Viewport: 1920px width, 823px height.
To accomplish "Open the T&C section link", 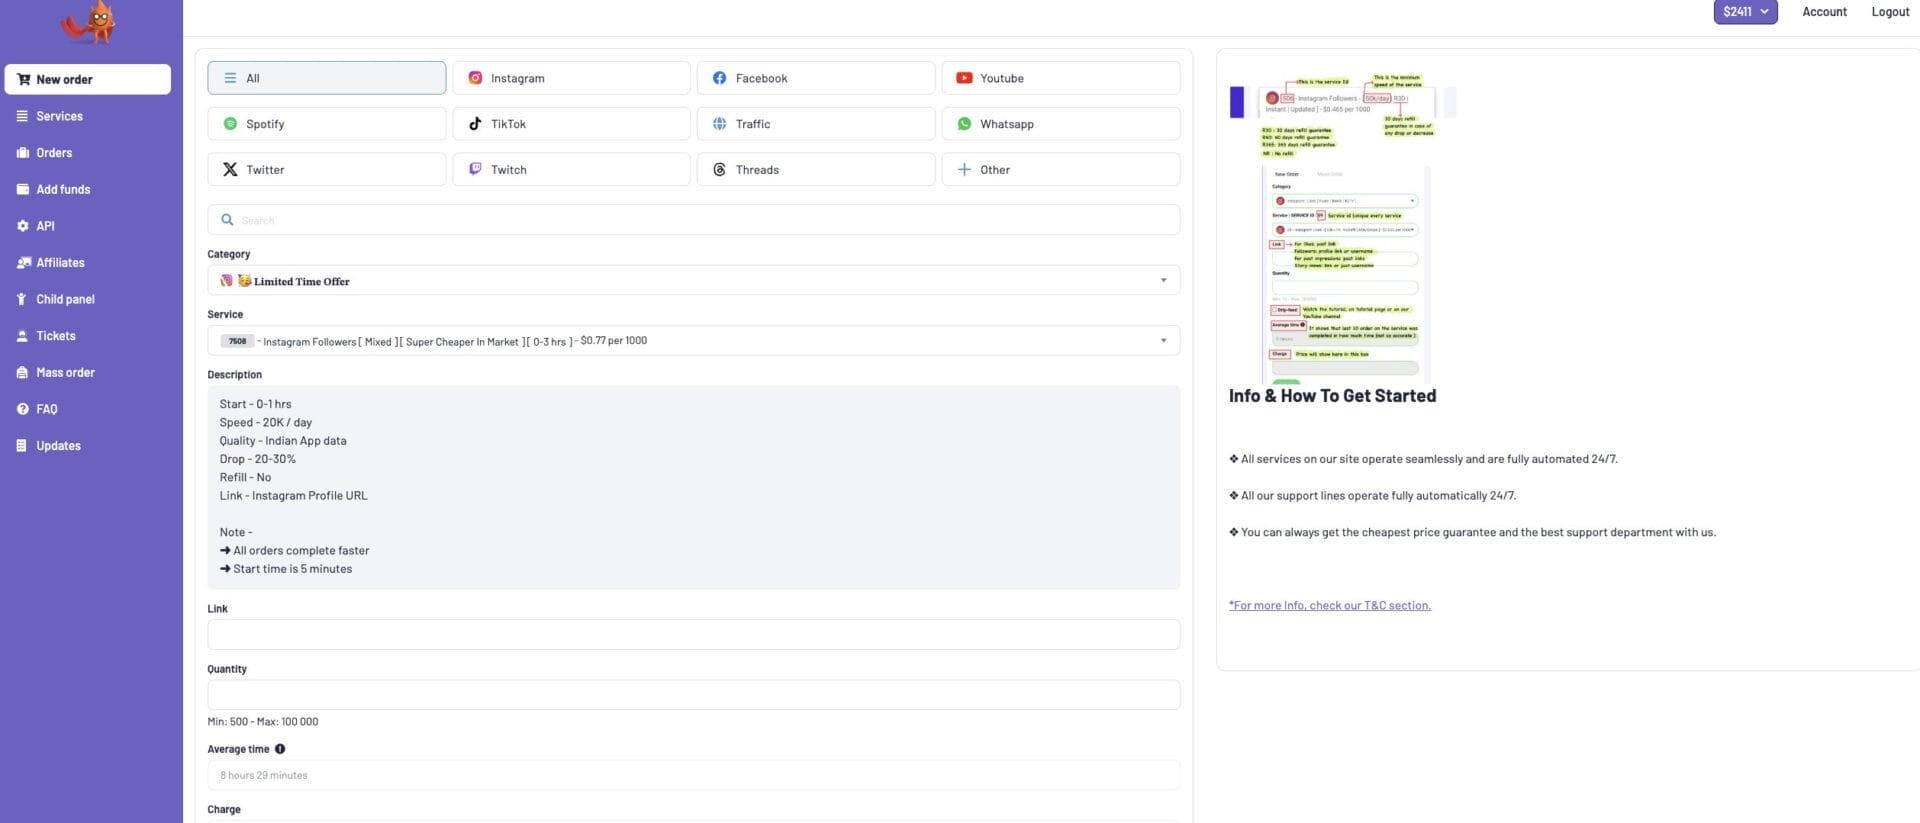I will [x=1329, y=605].
